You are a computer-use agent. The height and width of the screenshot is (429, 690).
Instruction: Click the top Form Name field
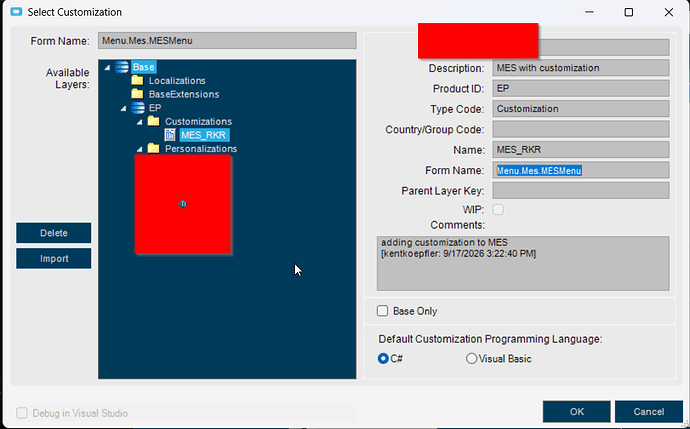click(227, 40)
